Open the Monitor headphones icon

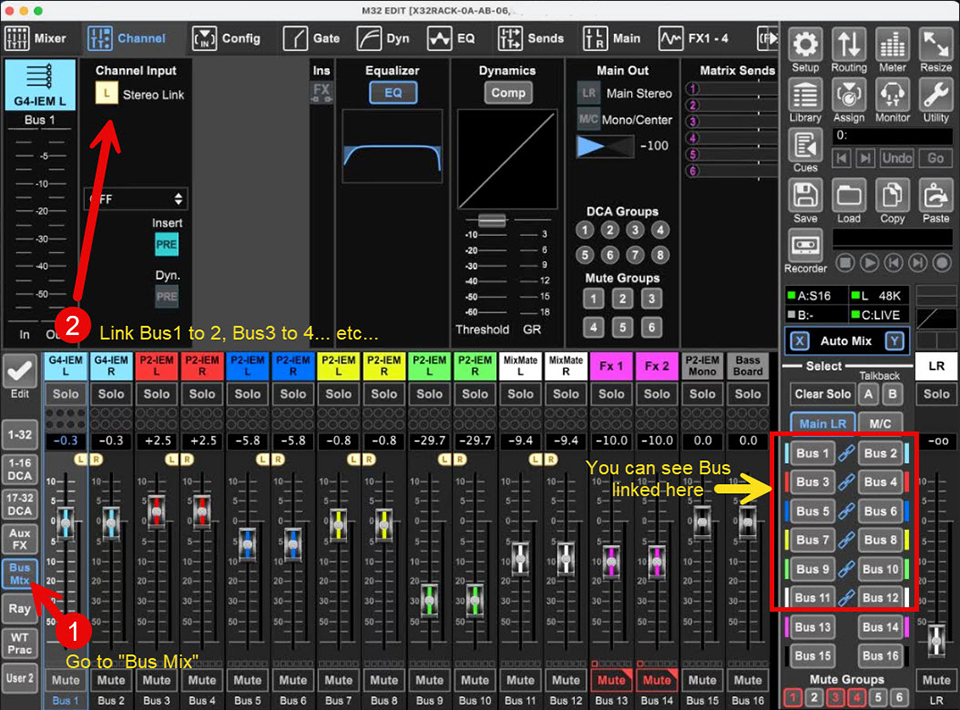click(892, 95)
